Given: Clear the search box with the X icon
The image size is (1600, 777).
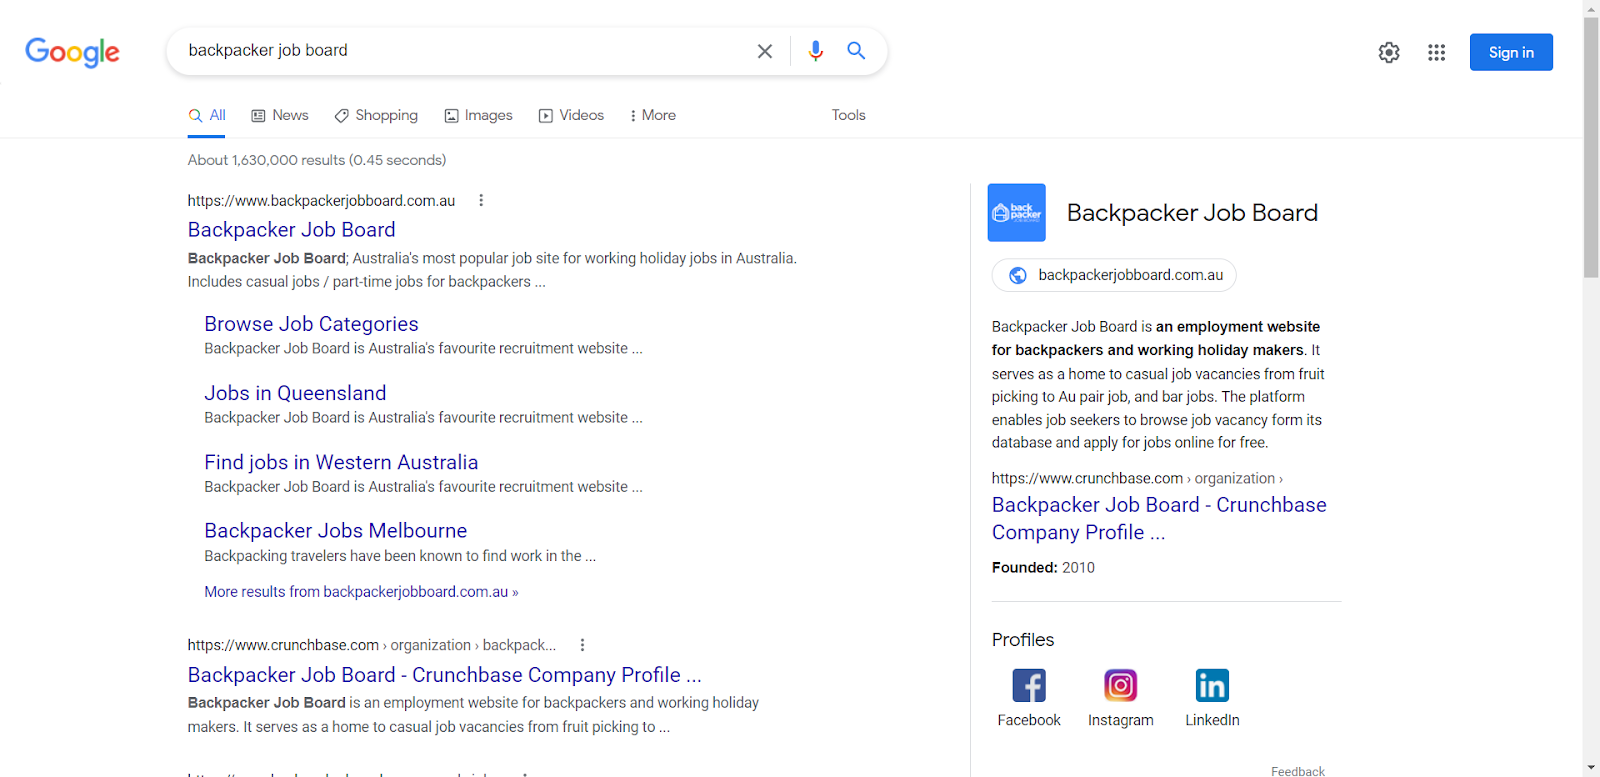Looking at the screenshot, I should (x=765, y=51).
